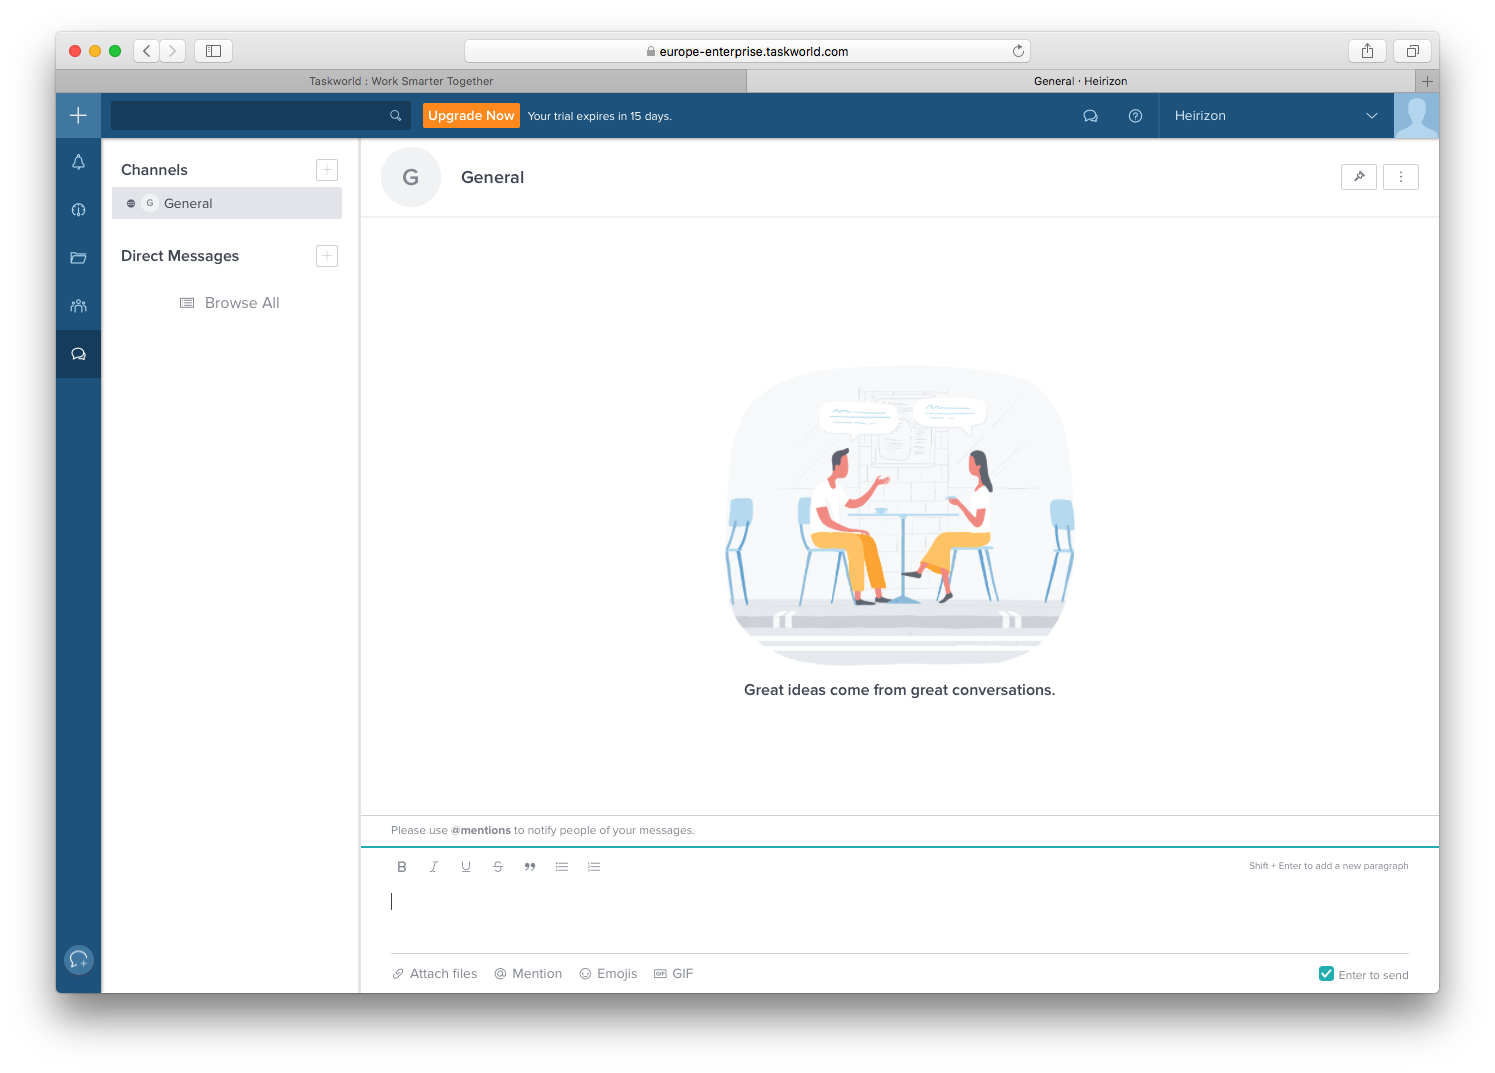This screenshot has height=1073, width=1495.
Task: Toggle the Enter to send checkbox
Action: (x=1326, y=974)
